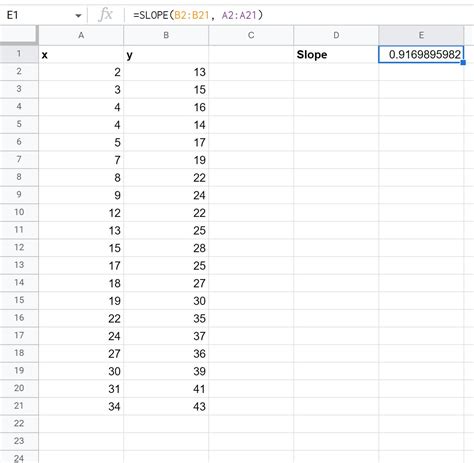Image resolution: width=474 pixels, height=463 pixels.
Task: Click cell B1 with y header
Action: point(166,54)
